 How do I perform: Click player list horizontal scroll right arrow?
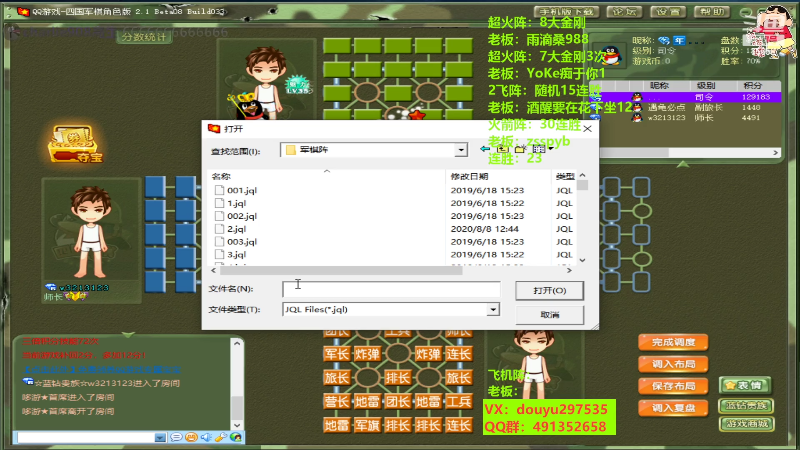(x=776, y=152)
